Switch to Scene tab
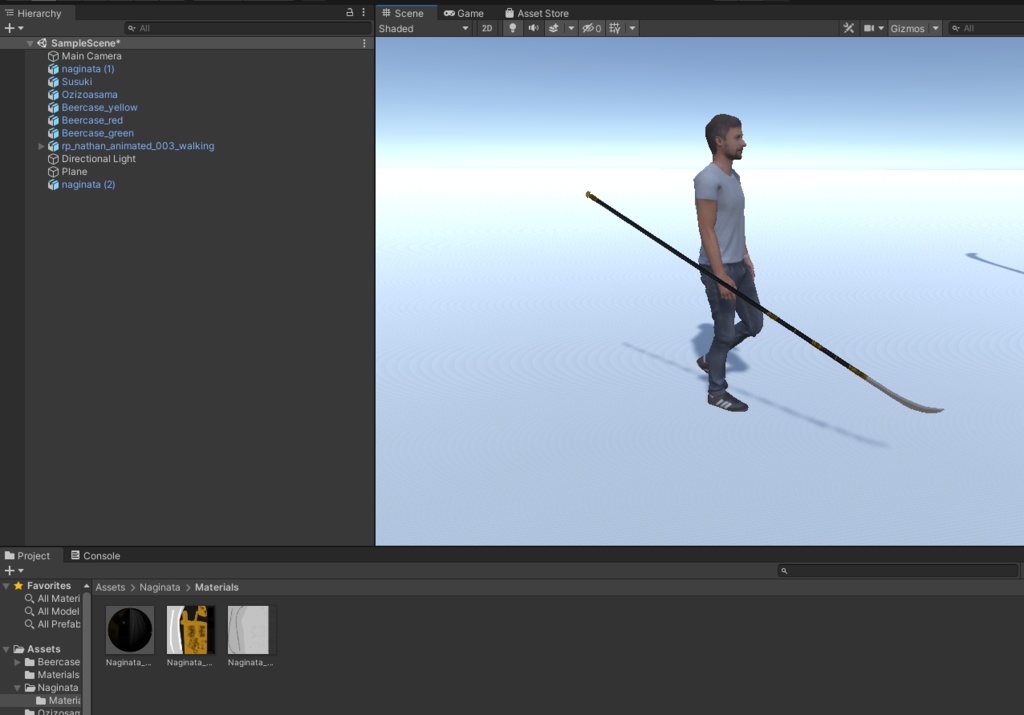 [x=403, y=13]
